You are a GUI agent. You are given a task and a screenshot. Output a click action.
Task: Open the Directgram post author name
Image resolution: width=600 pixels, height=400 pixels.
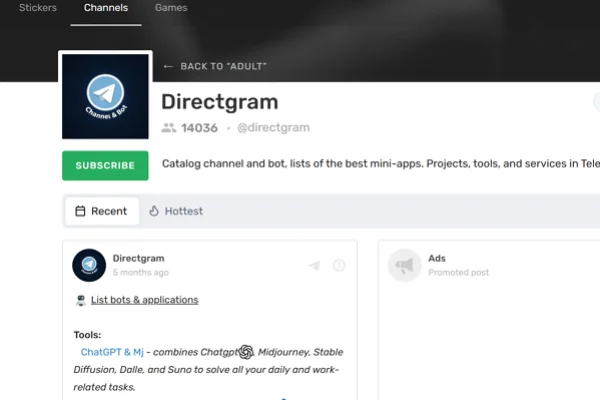(139, 258)
